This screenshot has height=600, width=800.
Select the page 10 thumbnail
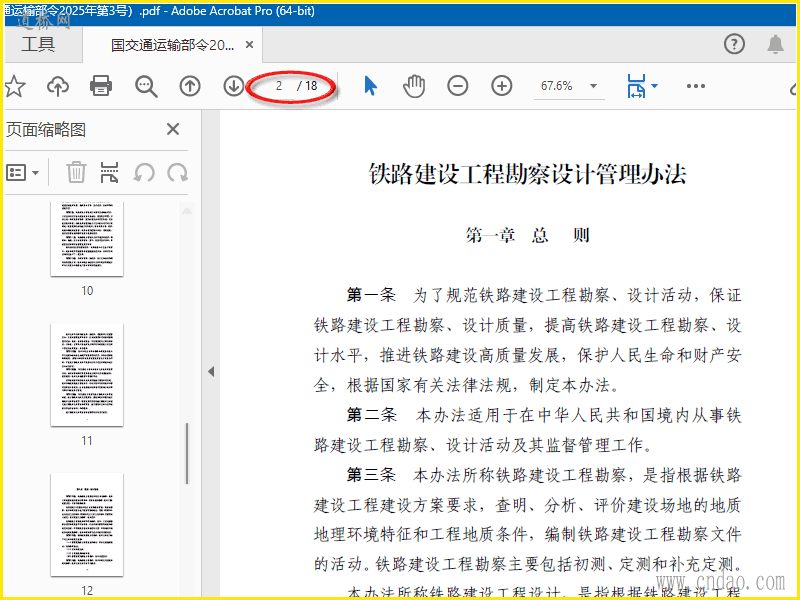click(87, 239)
